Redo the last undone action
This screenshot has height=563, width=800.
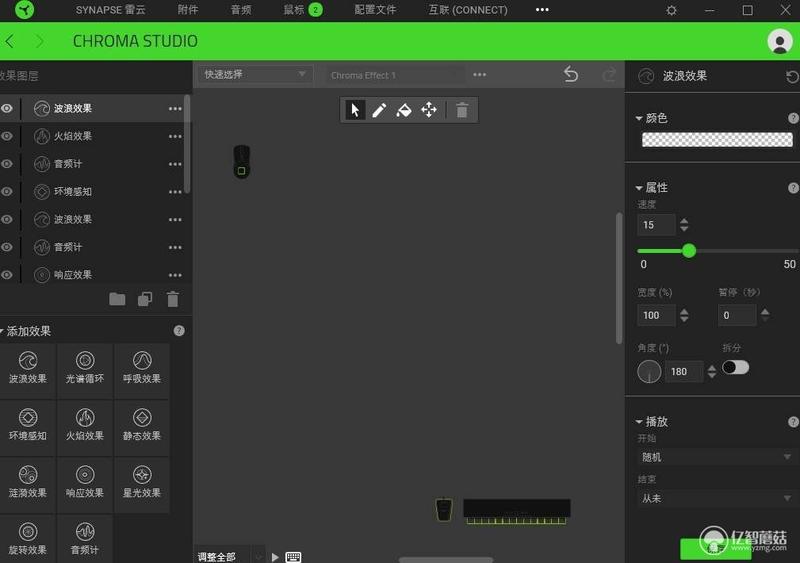[609, 75]
